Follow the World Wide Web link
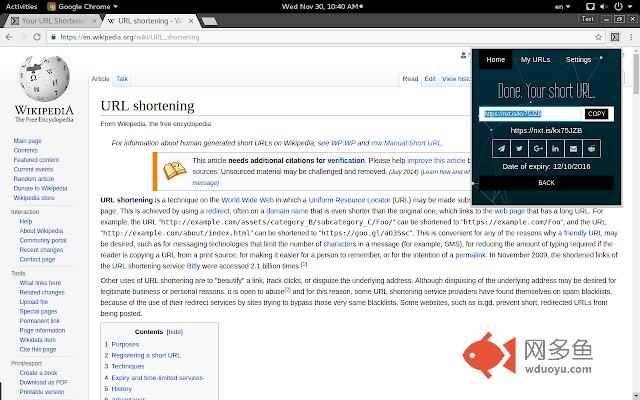Screen dimensions: 640x400 [x=247, y=200]
